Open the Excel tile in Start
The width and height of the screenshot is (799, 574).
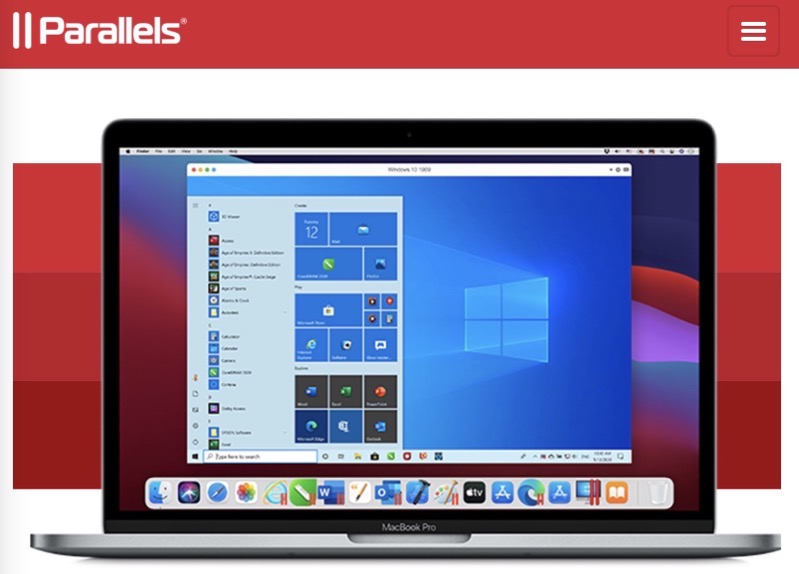click(x=346, y=391)
